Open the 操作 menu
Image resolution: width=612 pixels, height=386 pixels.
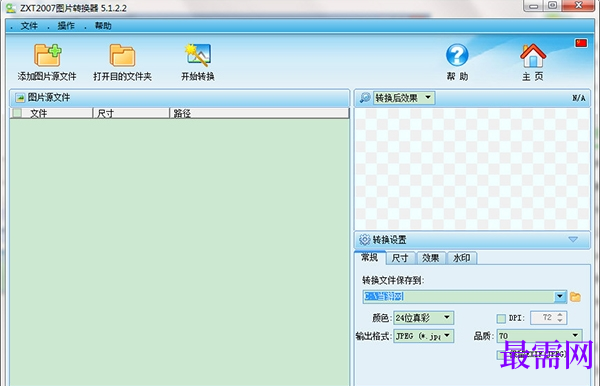66,26
